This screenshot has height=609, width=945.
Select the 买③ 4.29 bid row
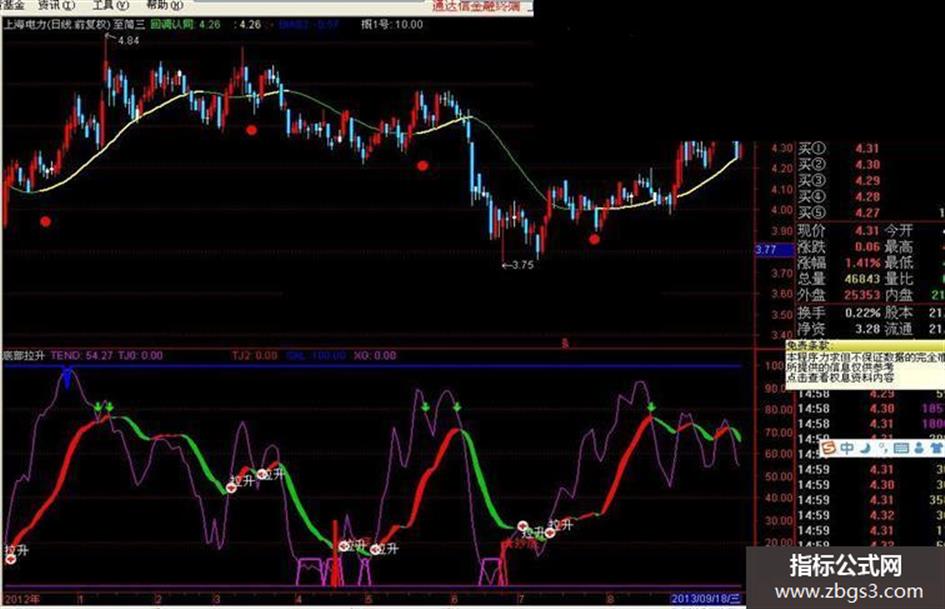point(839,181)
